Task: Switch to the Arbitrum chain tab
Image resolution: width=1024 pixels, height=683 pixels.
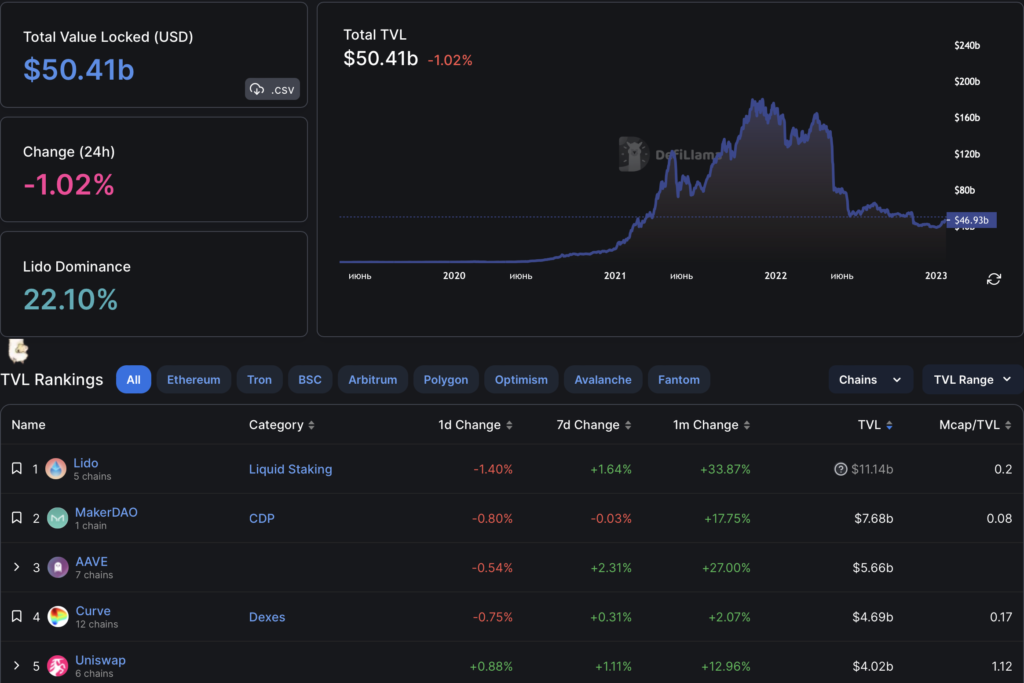Action: (x=372, y=380)
